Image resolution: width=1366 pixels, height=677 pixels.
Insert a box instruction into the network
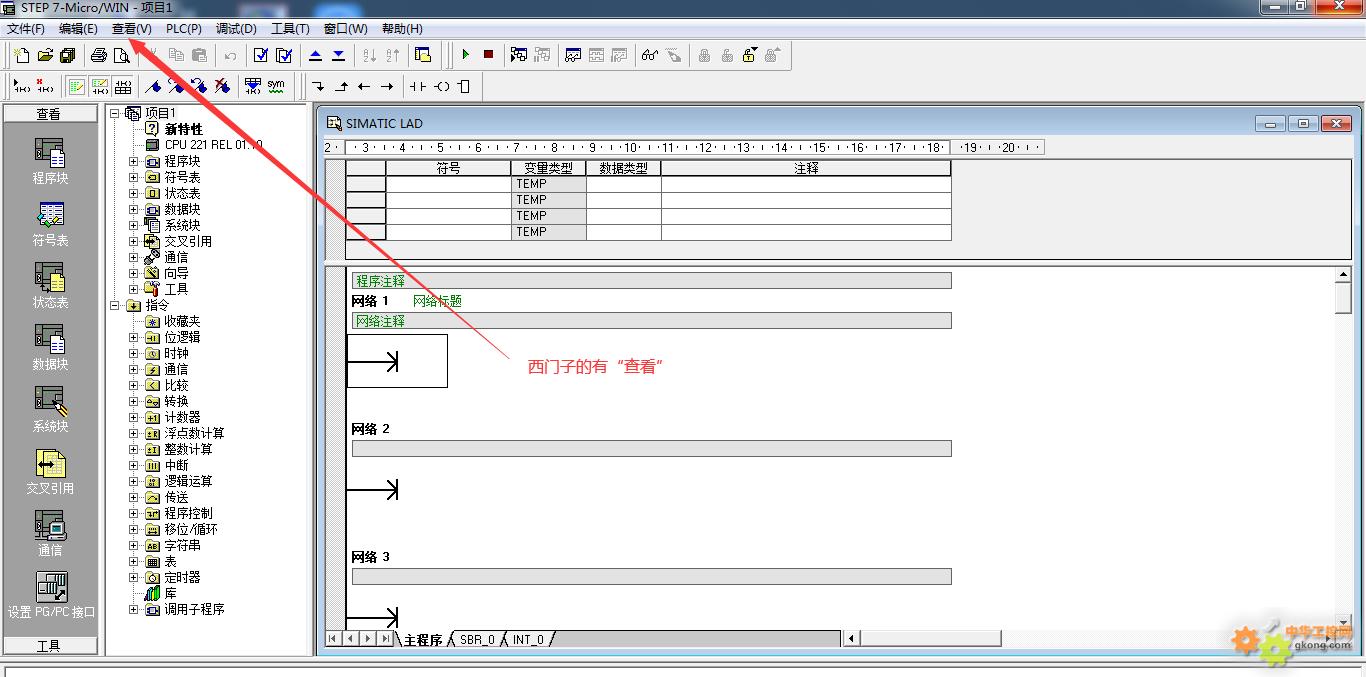(x=463, y=86)
